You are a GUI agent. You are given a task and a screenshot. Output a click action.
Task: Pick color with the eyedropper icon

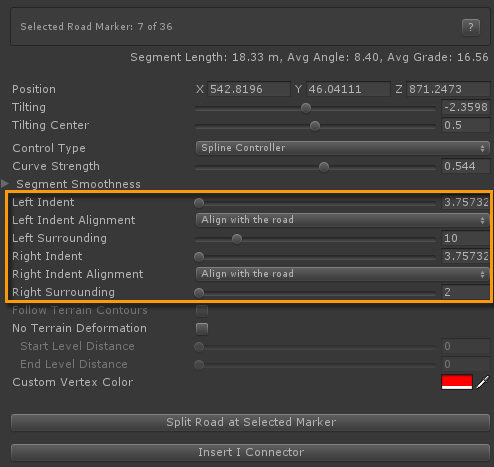pos(483,382)
